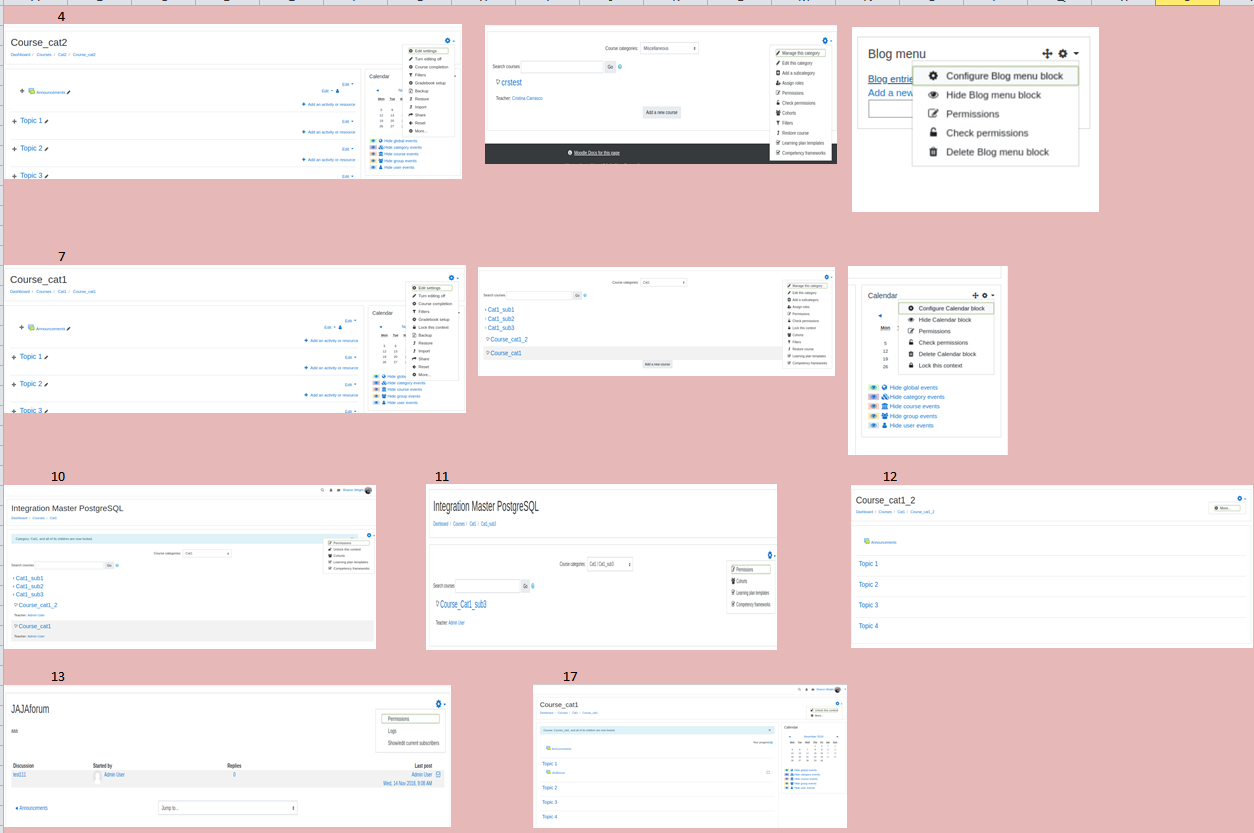
Task: Open Topic 3 in Course_cat1_2 screenshot
Action: [x=868, y=605]
